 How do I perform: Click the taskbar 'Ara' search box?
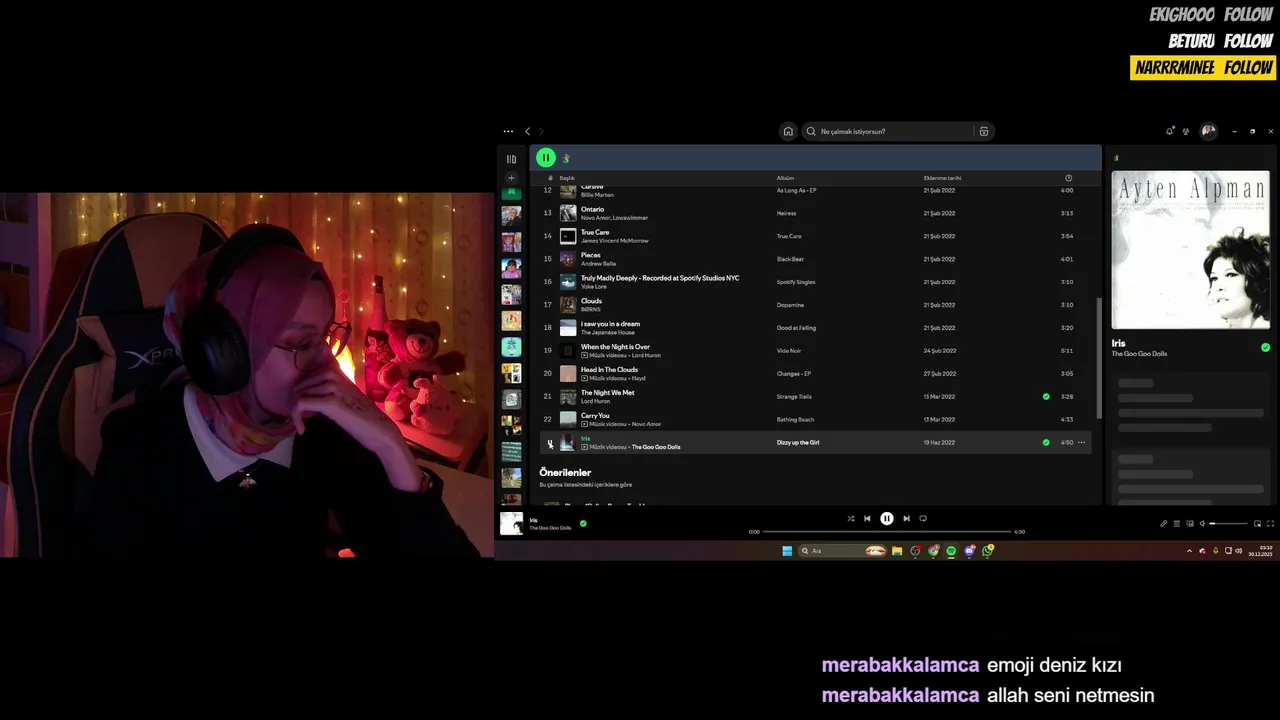pyautogui.click(x=842, y=550)
